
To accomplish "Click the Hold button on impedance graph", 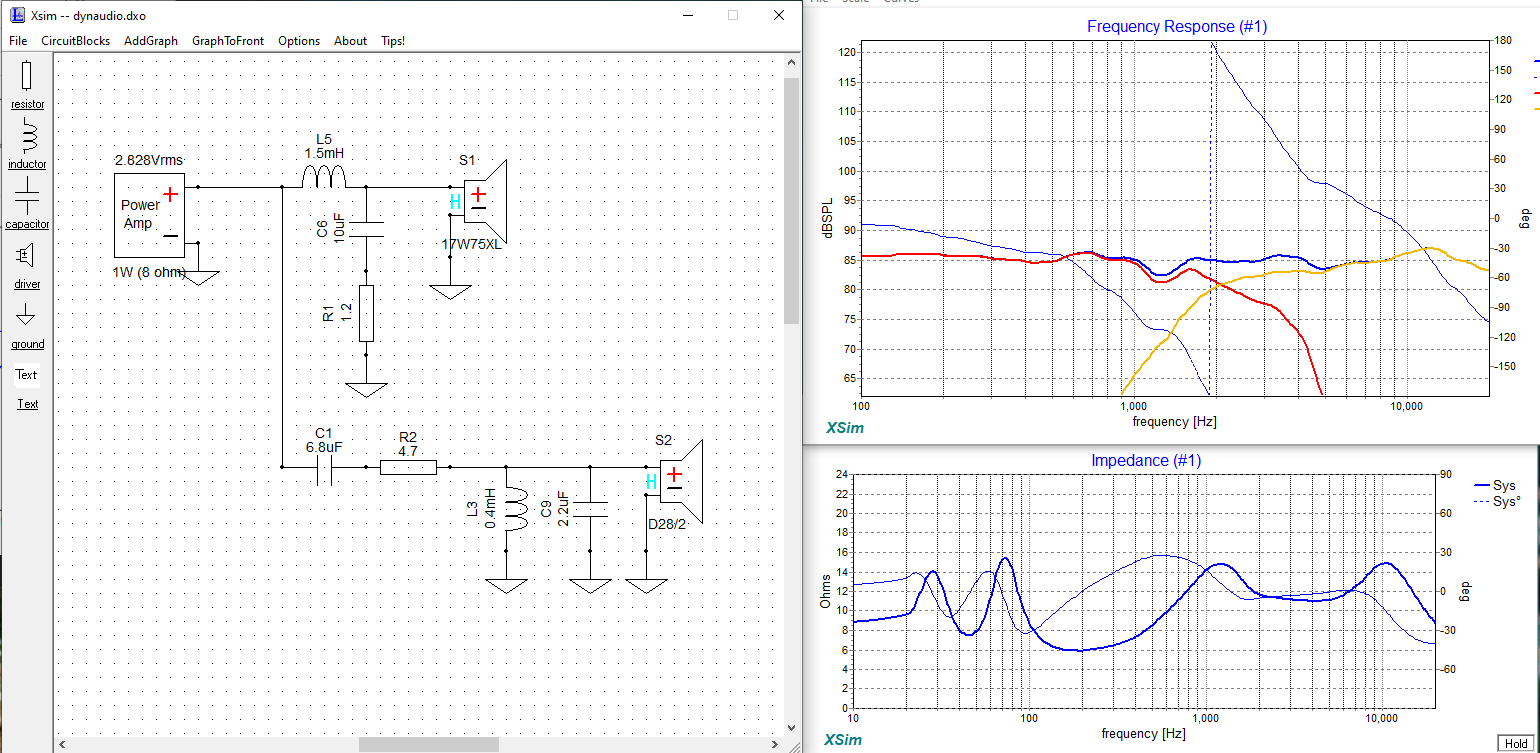I will pyautogui.click(x=1515, y=743).
